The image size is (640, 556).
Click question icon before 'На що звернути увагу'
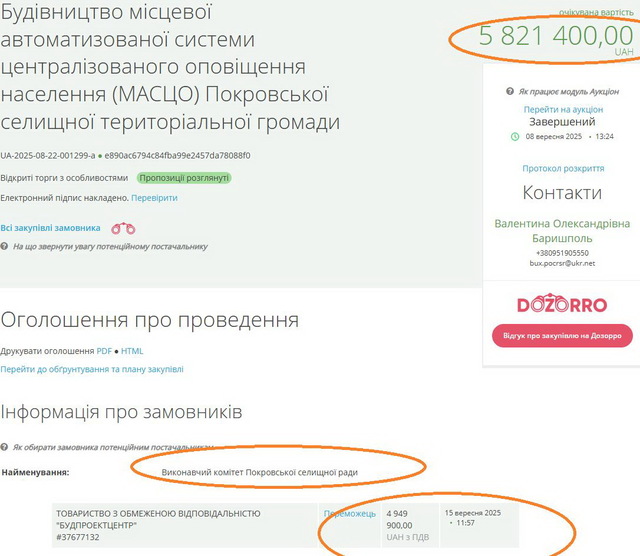(4, 247)
